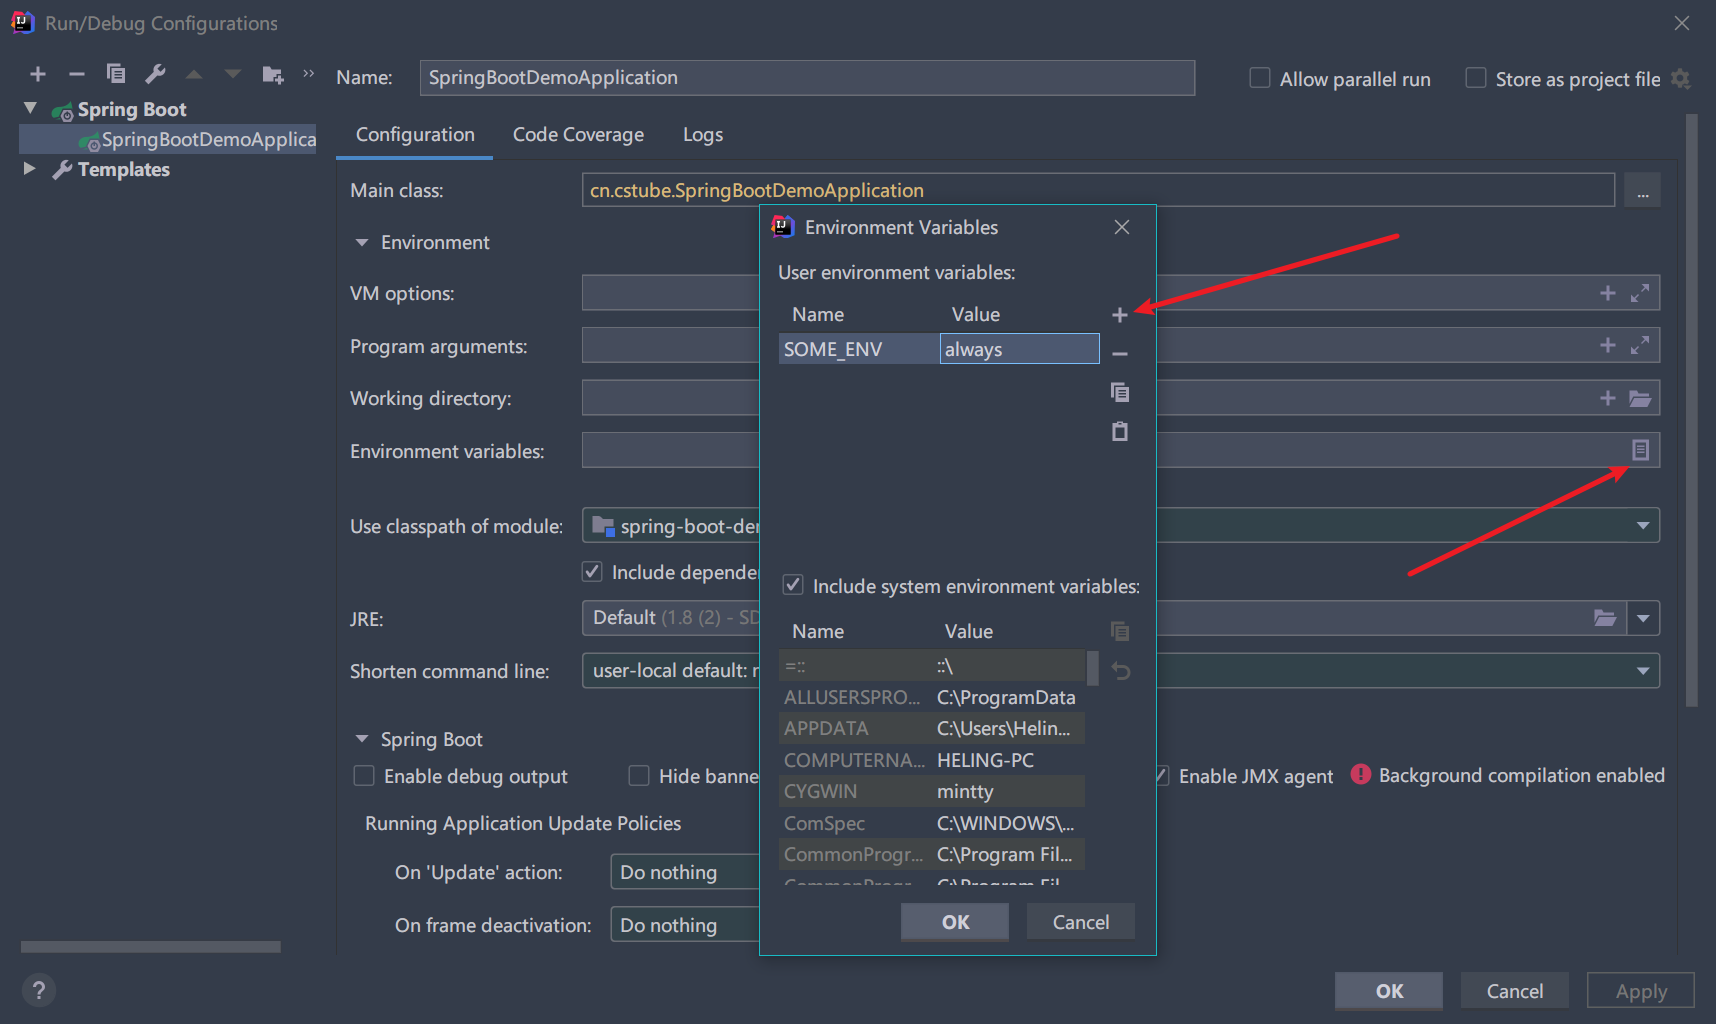
Task: Paste environment variables from clipboard
Action: (1120, 431)
